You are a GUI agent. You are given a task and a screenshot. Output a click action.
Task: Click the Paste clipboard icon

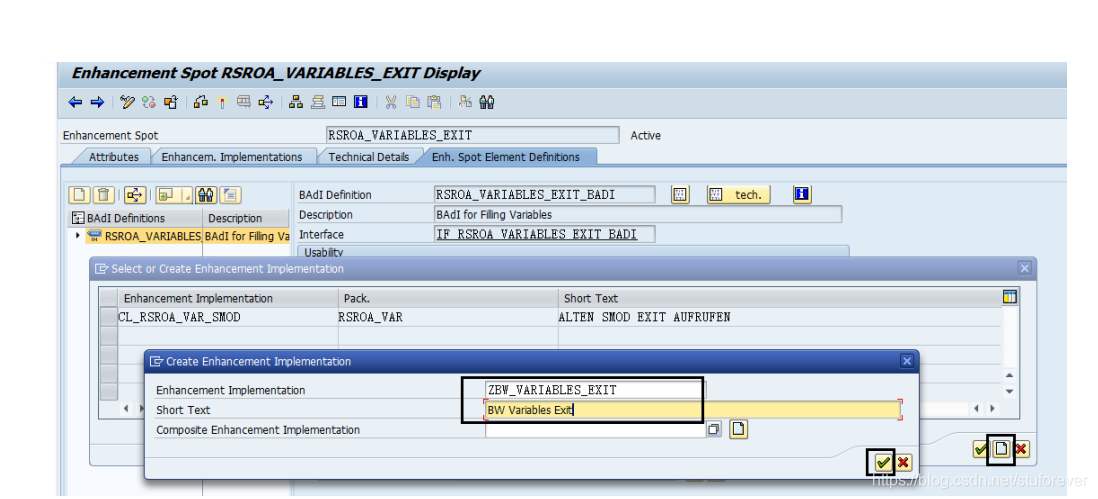[x=434, y=103]
